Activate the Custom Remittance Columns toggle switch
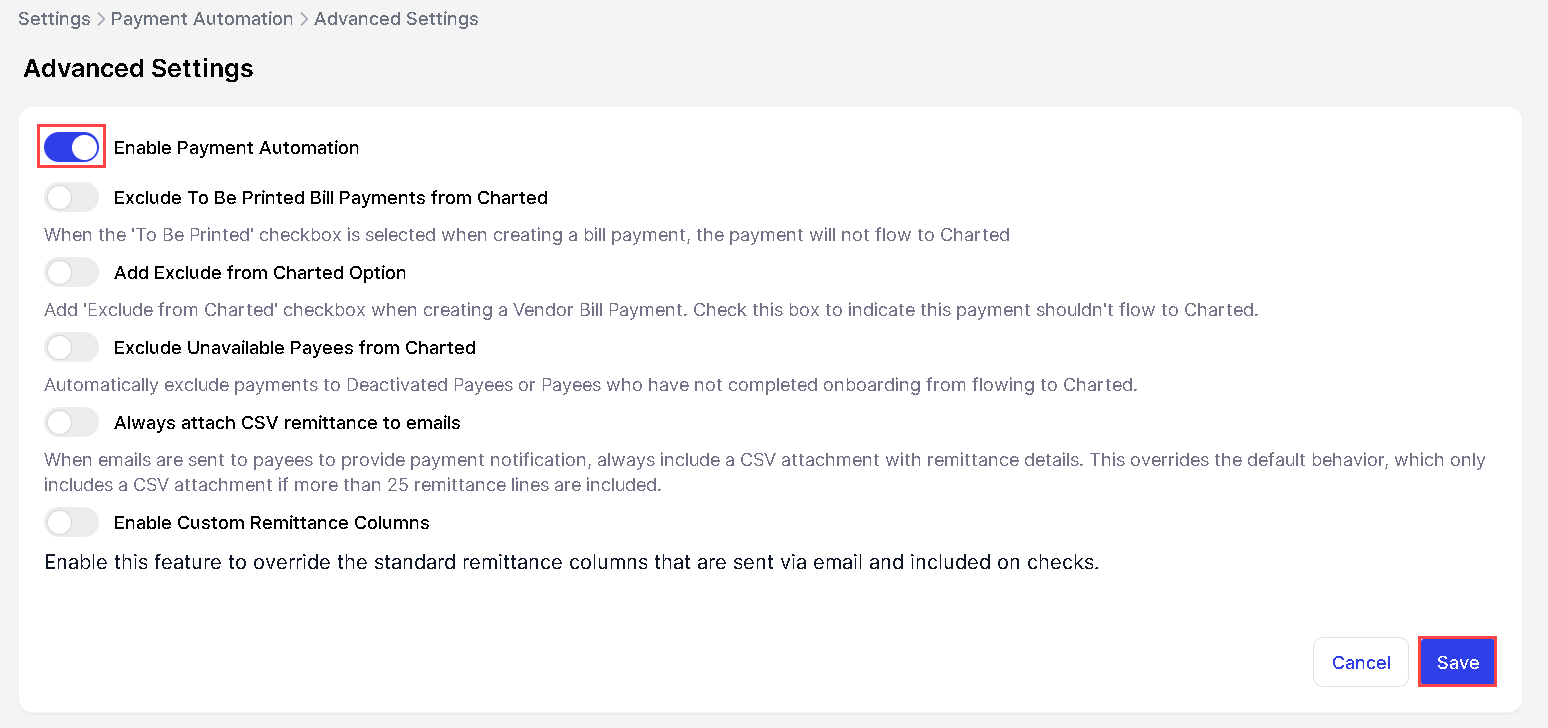The image size is (1548, 728). 71,522
